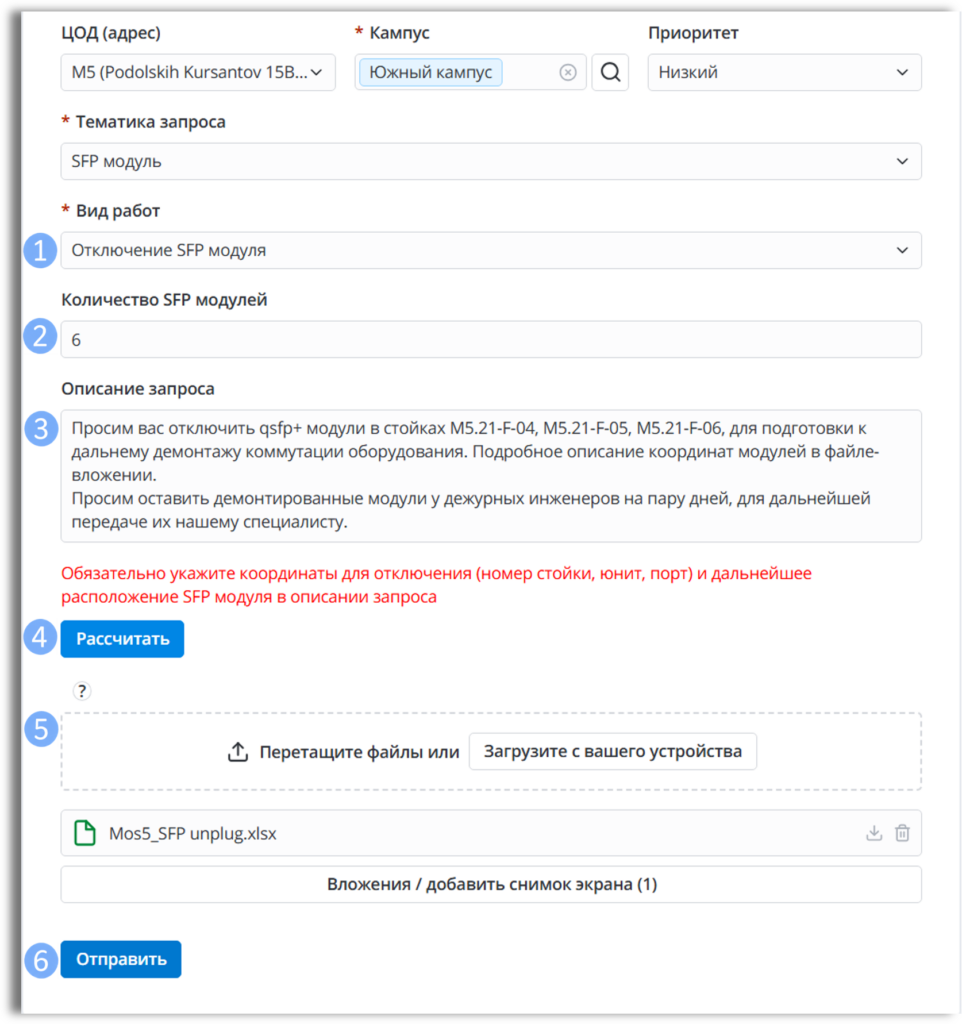This screenshot has width=962, height=1024.
Task: Click the green file icon for the xlsx attachment
Action: [85, 833]
